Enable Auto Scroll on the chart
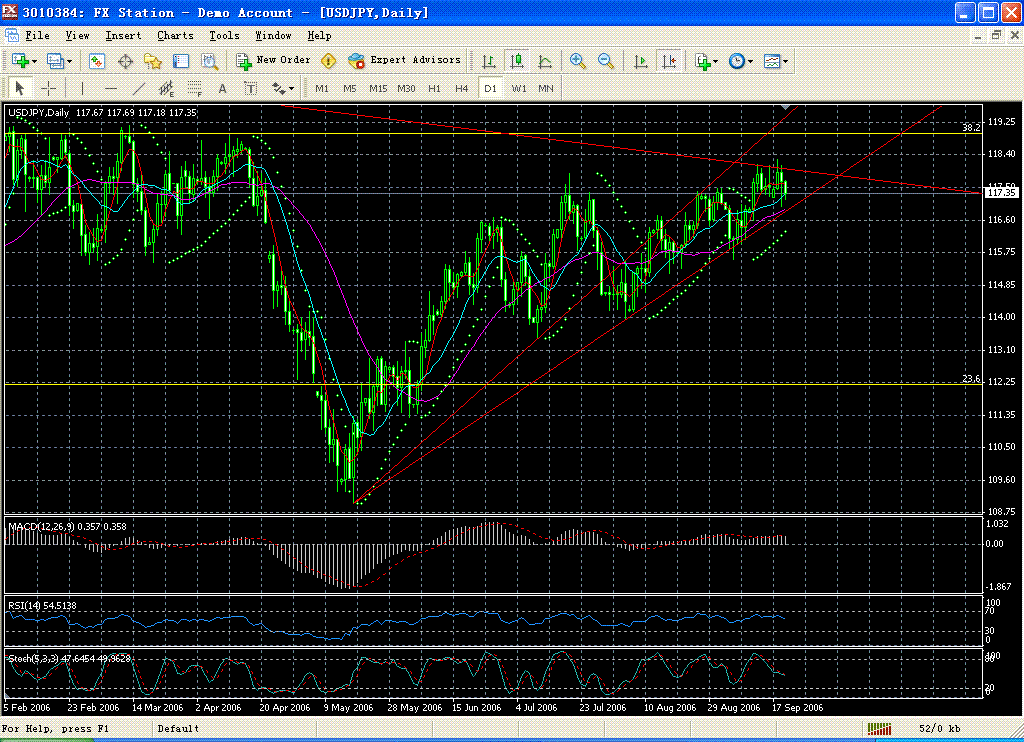The width and height of the screenshot is (1024, 742). 641,61
